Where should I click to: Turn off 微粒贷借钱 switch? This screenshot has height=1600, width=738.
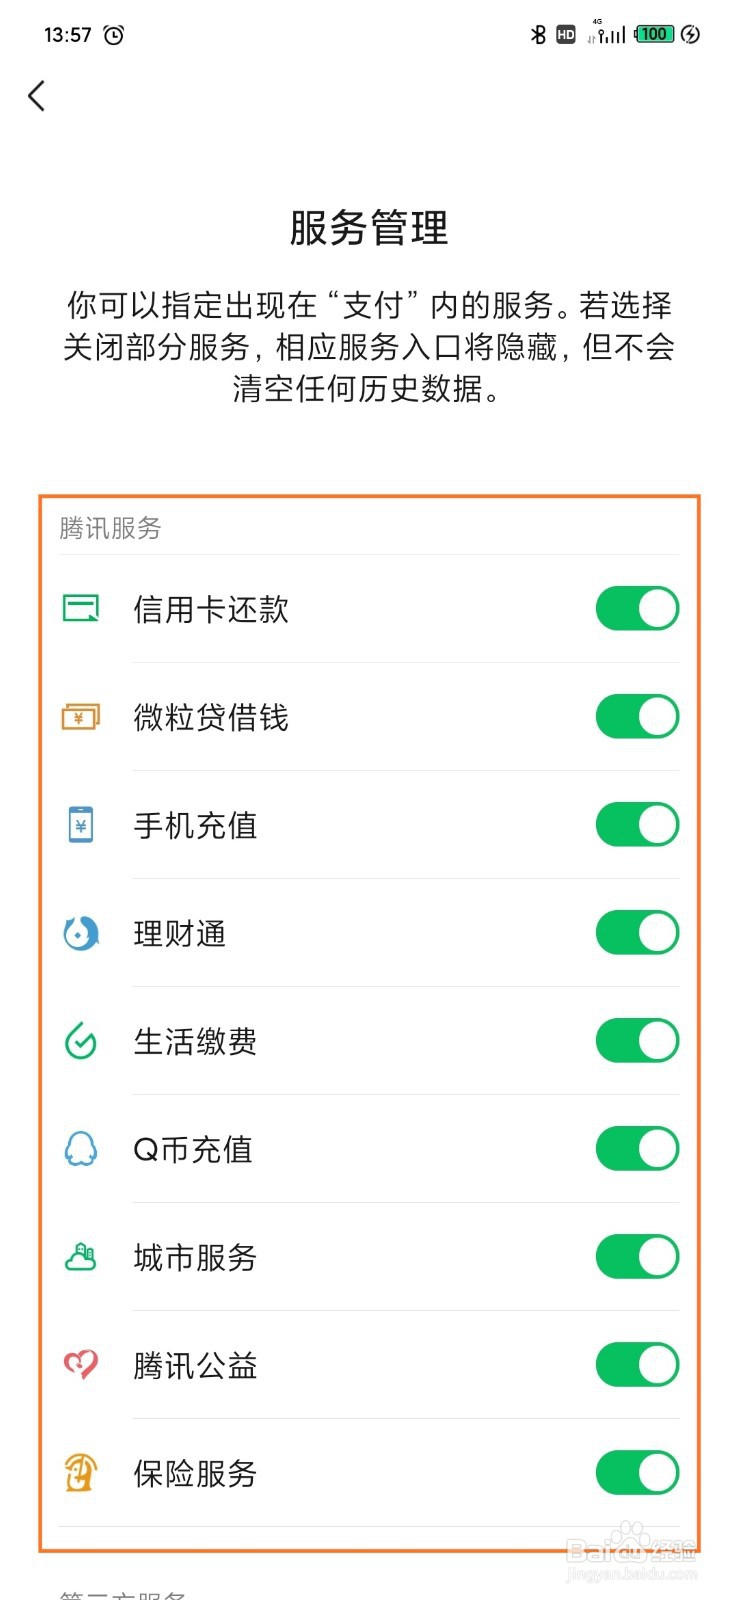637,716
